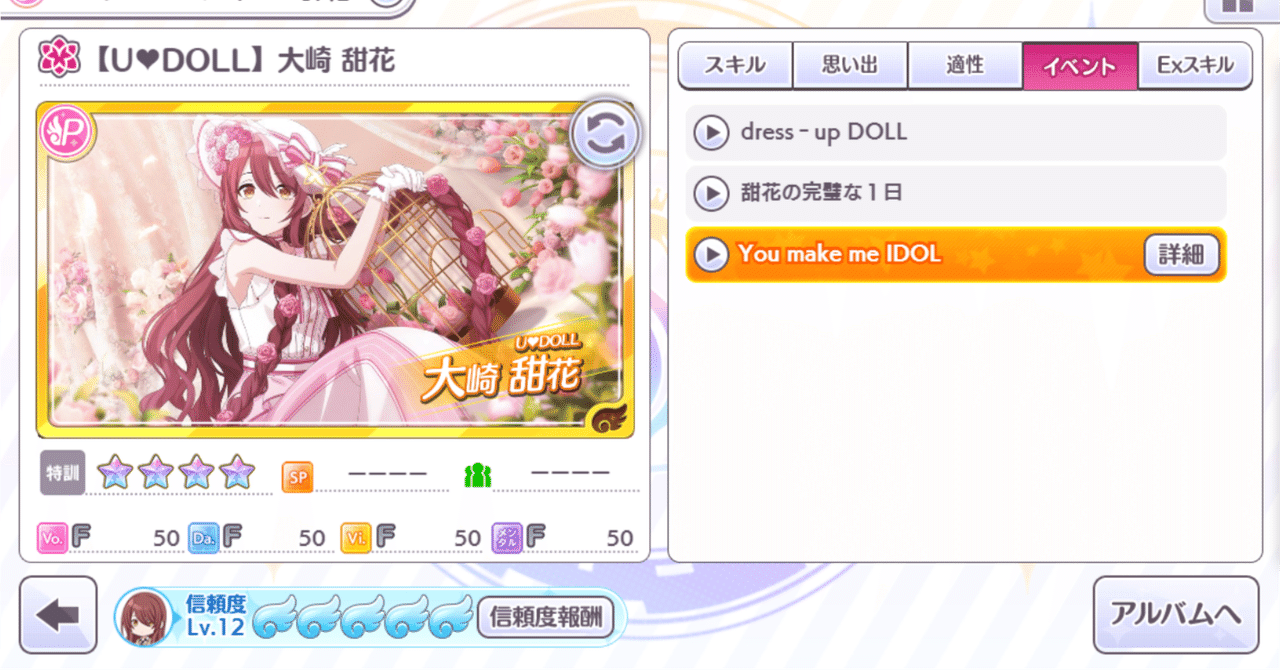Tap the Da. dance stat icon
This screenshot has width=1280, height=670.
coord(203,538)
